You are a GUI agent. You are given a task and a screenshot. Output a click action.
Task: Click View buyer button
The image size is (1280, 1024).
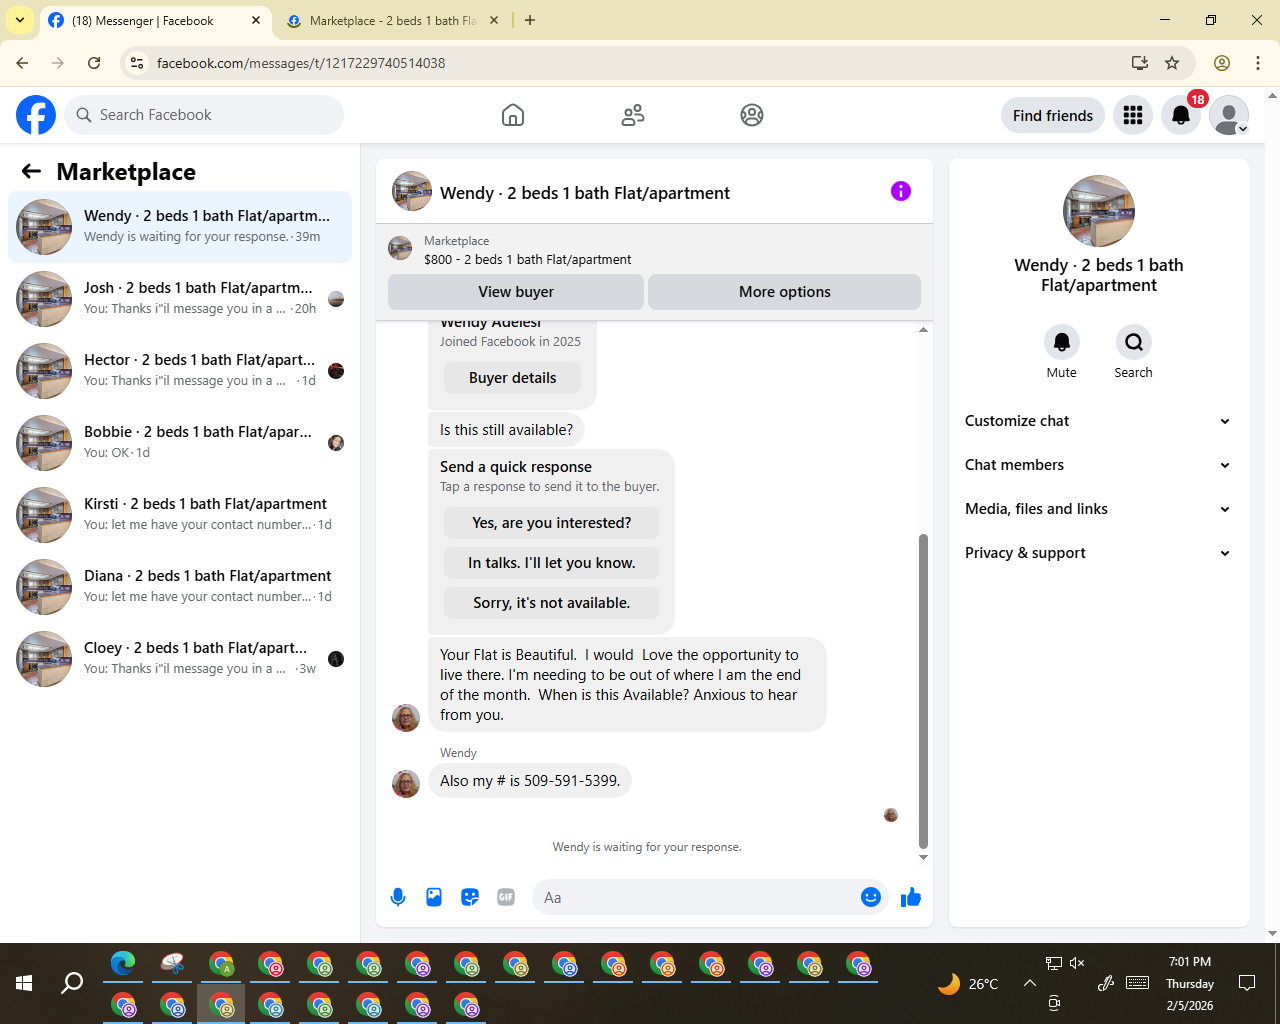[x=516, y=292]
